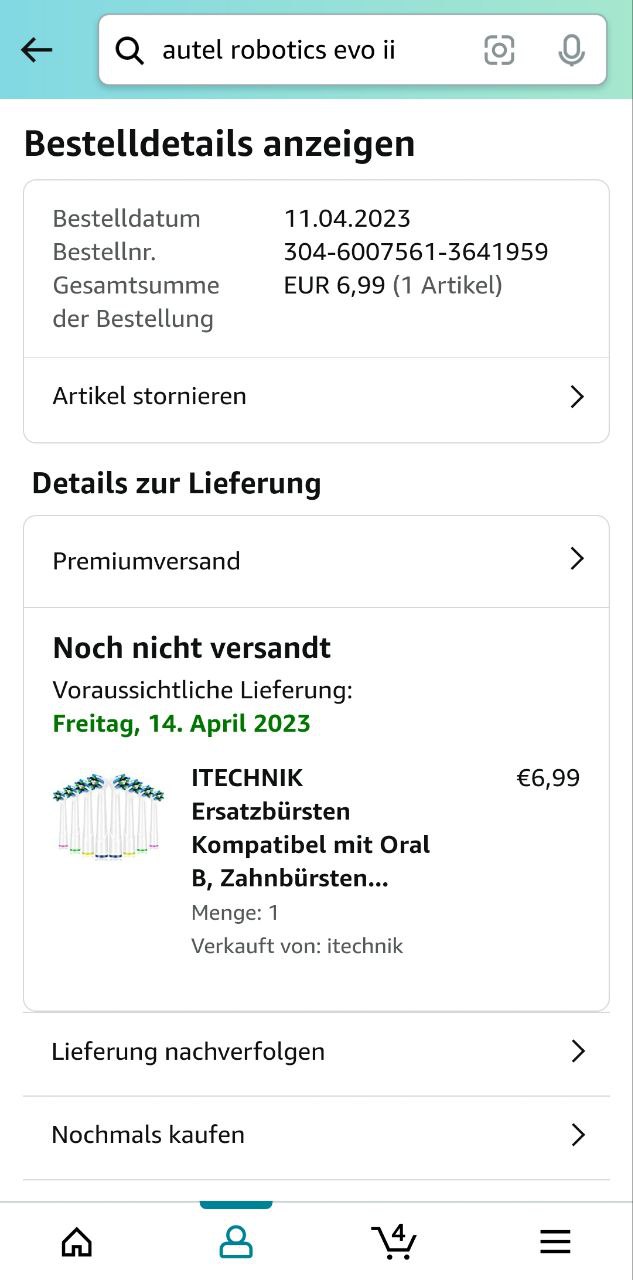The width and height of the screenshot is (633, 1280).
Task: Expand the Premiumversand chevron
Action: [x=577, y=559]
